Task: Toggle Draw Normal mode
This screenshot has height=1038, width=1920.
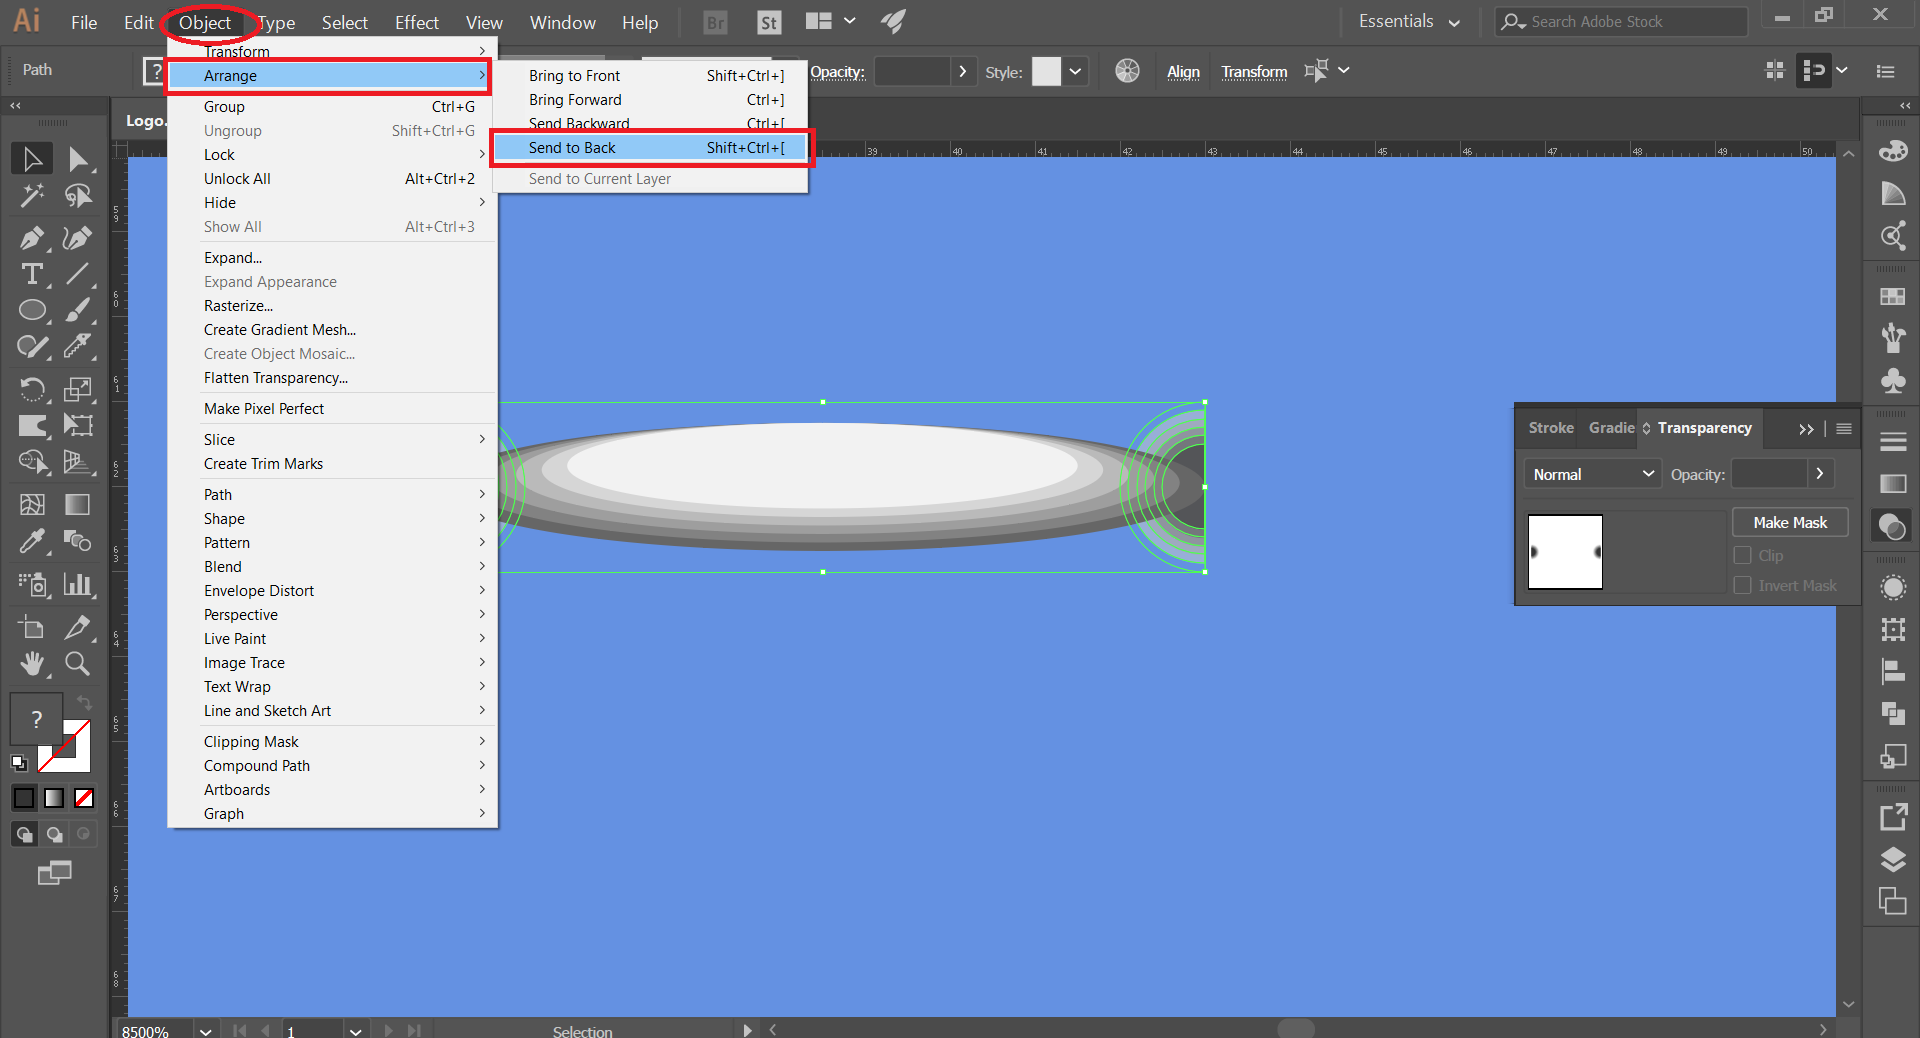Action: point(24,834)
